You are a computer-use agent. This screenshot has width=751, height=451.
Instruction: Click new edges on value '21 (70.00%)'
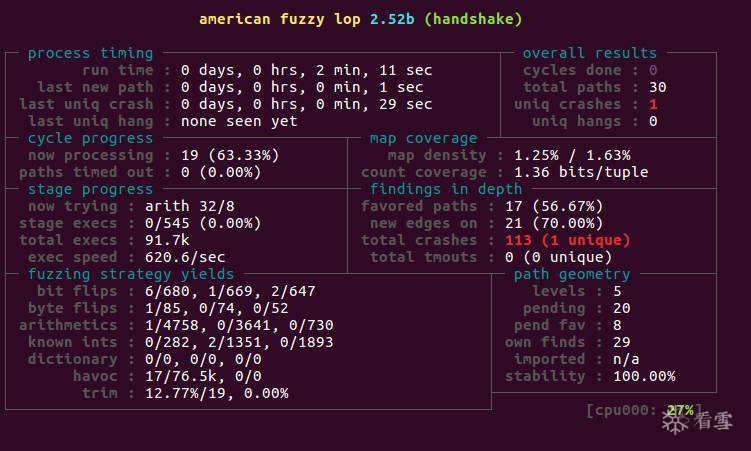[x=554, y=223]
